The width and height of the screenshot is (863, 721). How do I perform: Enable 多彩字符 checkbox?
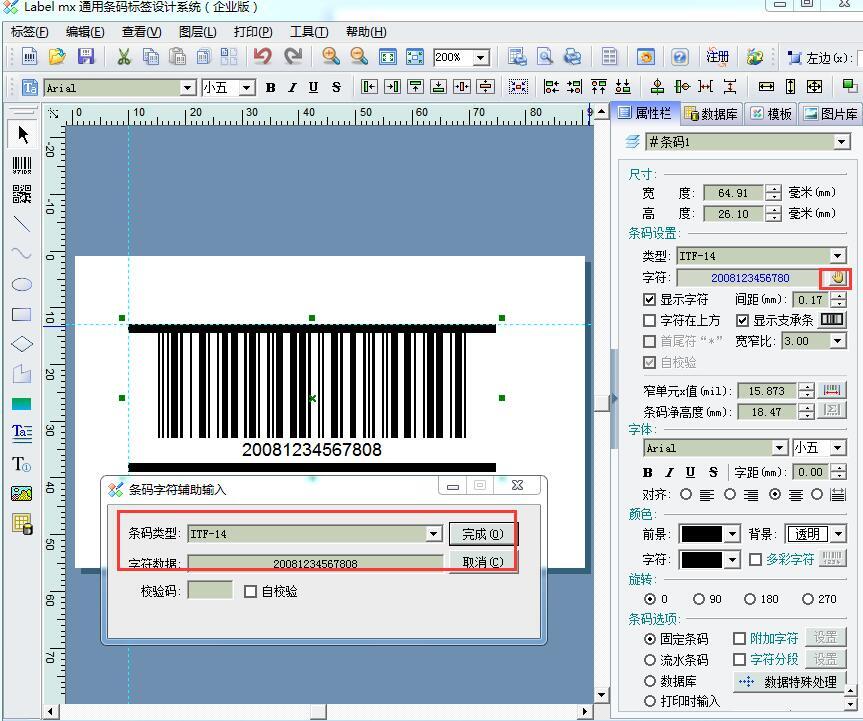pyautogui.click(x=756, y=560)
